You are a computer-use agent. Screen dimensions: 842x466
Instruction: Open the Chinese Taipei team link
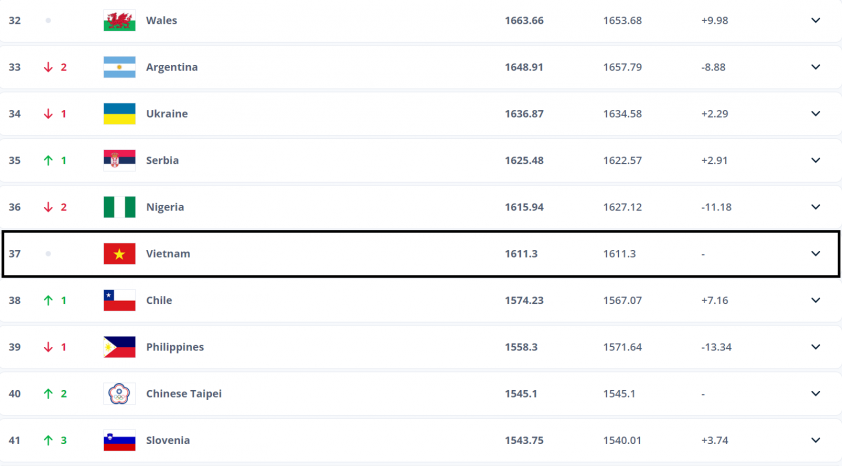184,394
